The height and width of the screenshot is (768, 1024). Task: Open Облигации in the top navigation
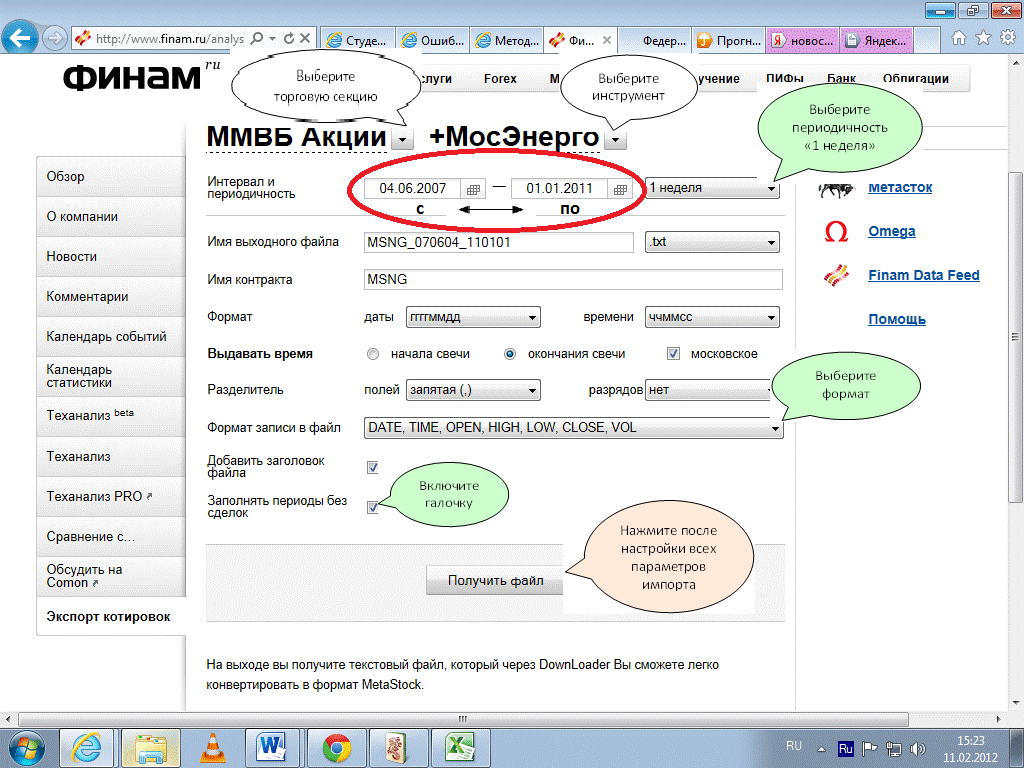916,78
